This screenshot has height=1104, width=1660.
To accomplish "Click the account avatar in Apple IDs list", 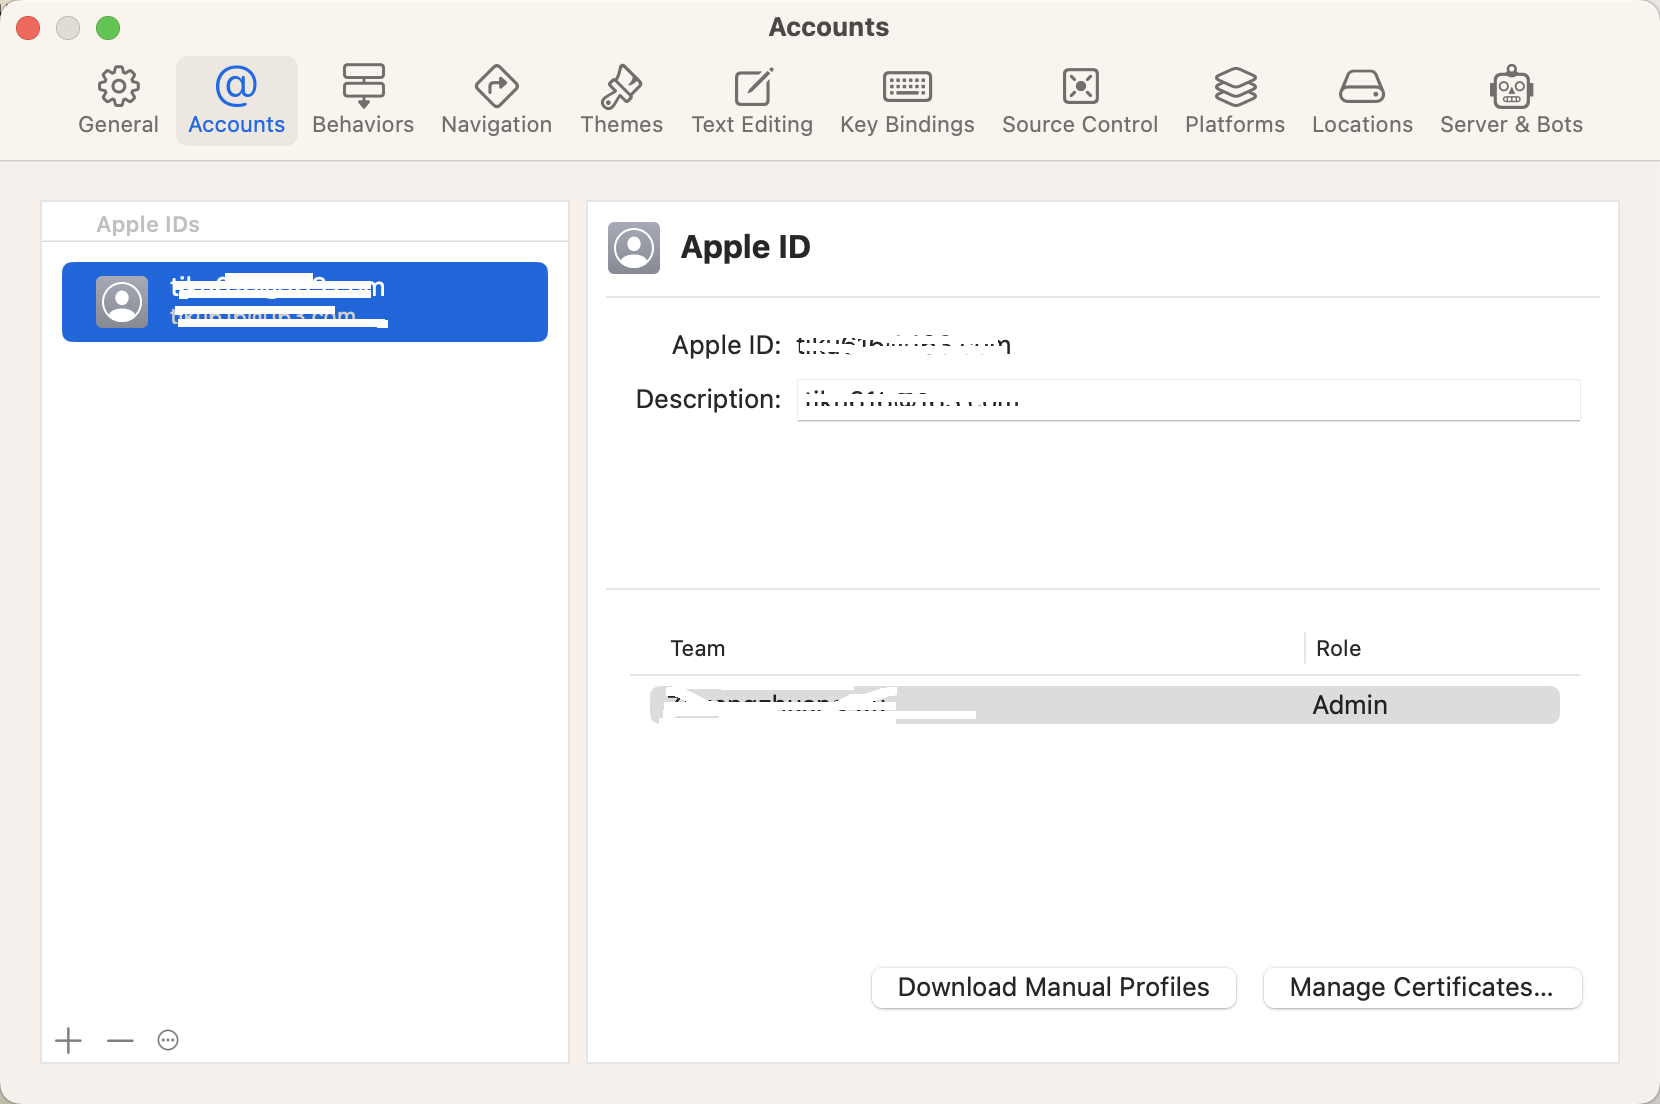I will (x=122, y=302).
